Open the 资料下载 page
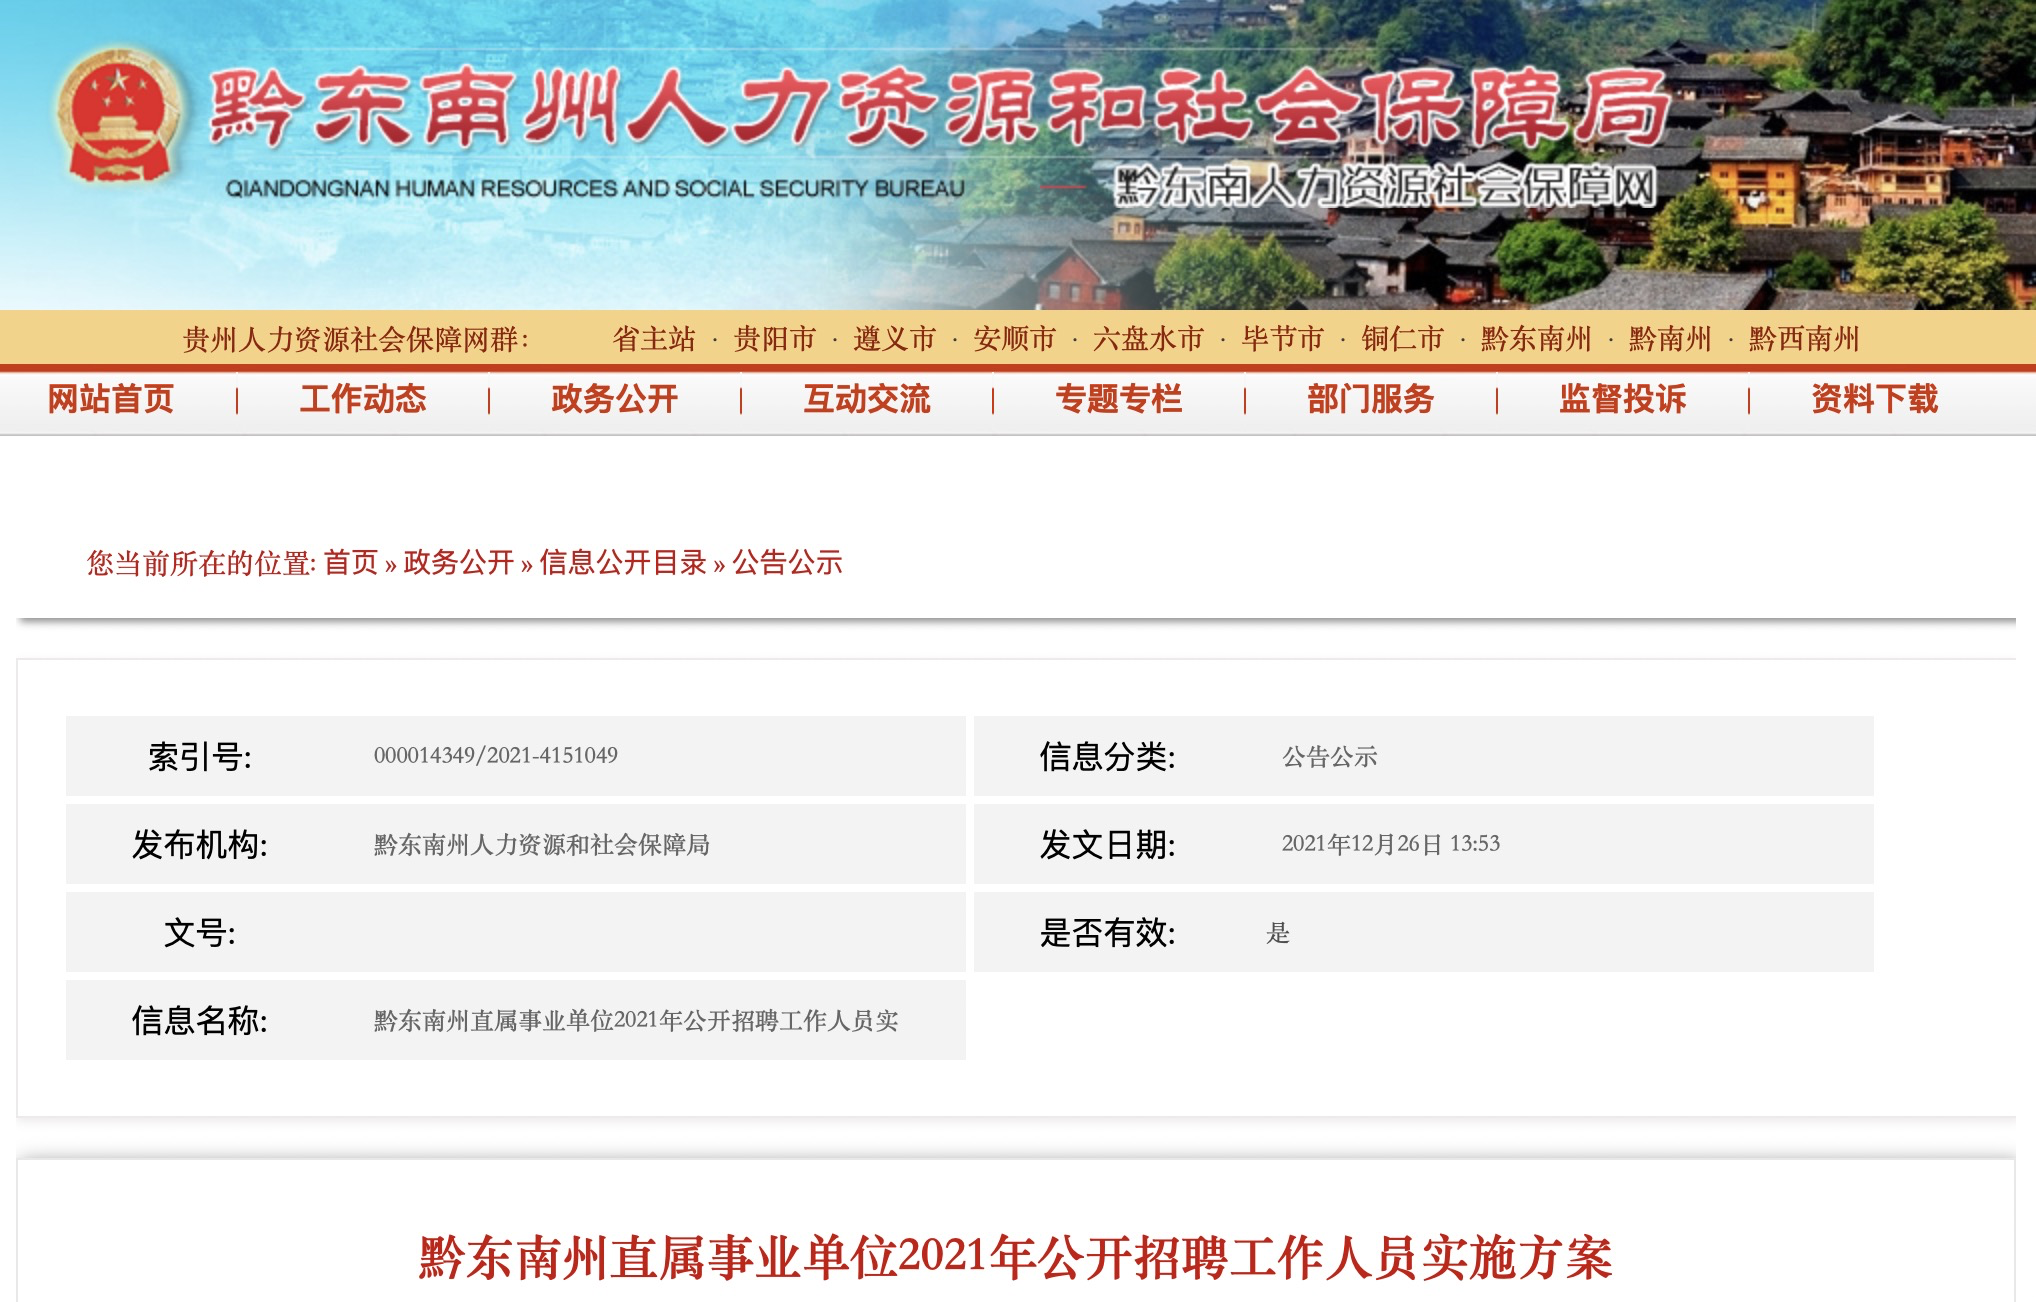 pyautogui.click(x=1874, y=399)
